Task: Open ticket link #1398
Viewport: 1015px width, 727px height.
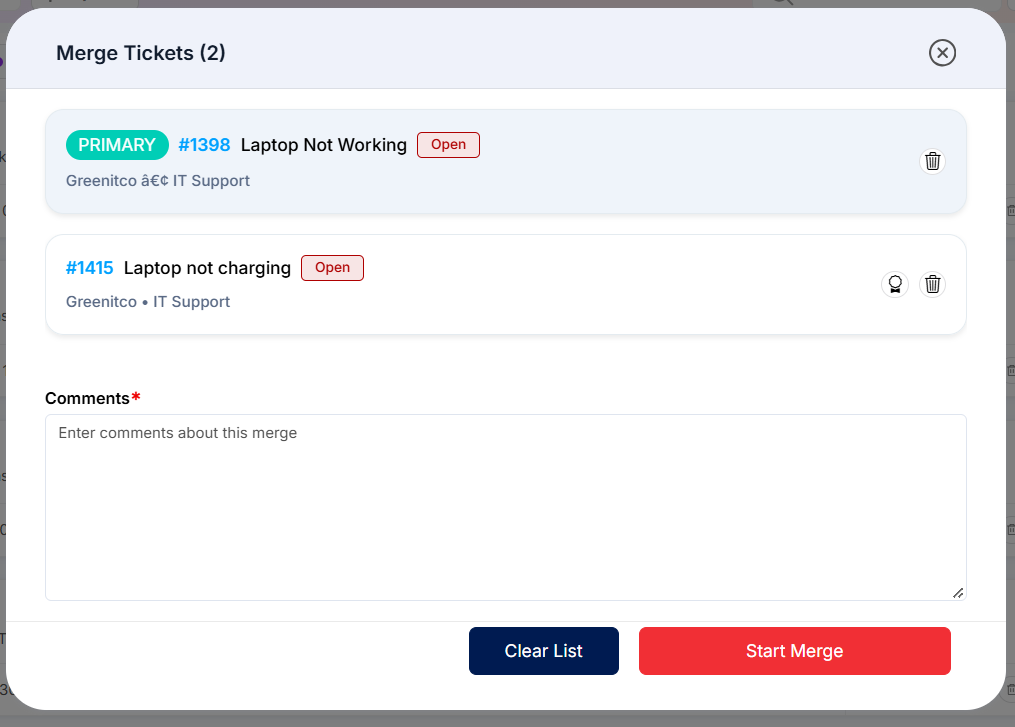Action: pyautogui.click(x=204, y=145)
